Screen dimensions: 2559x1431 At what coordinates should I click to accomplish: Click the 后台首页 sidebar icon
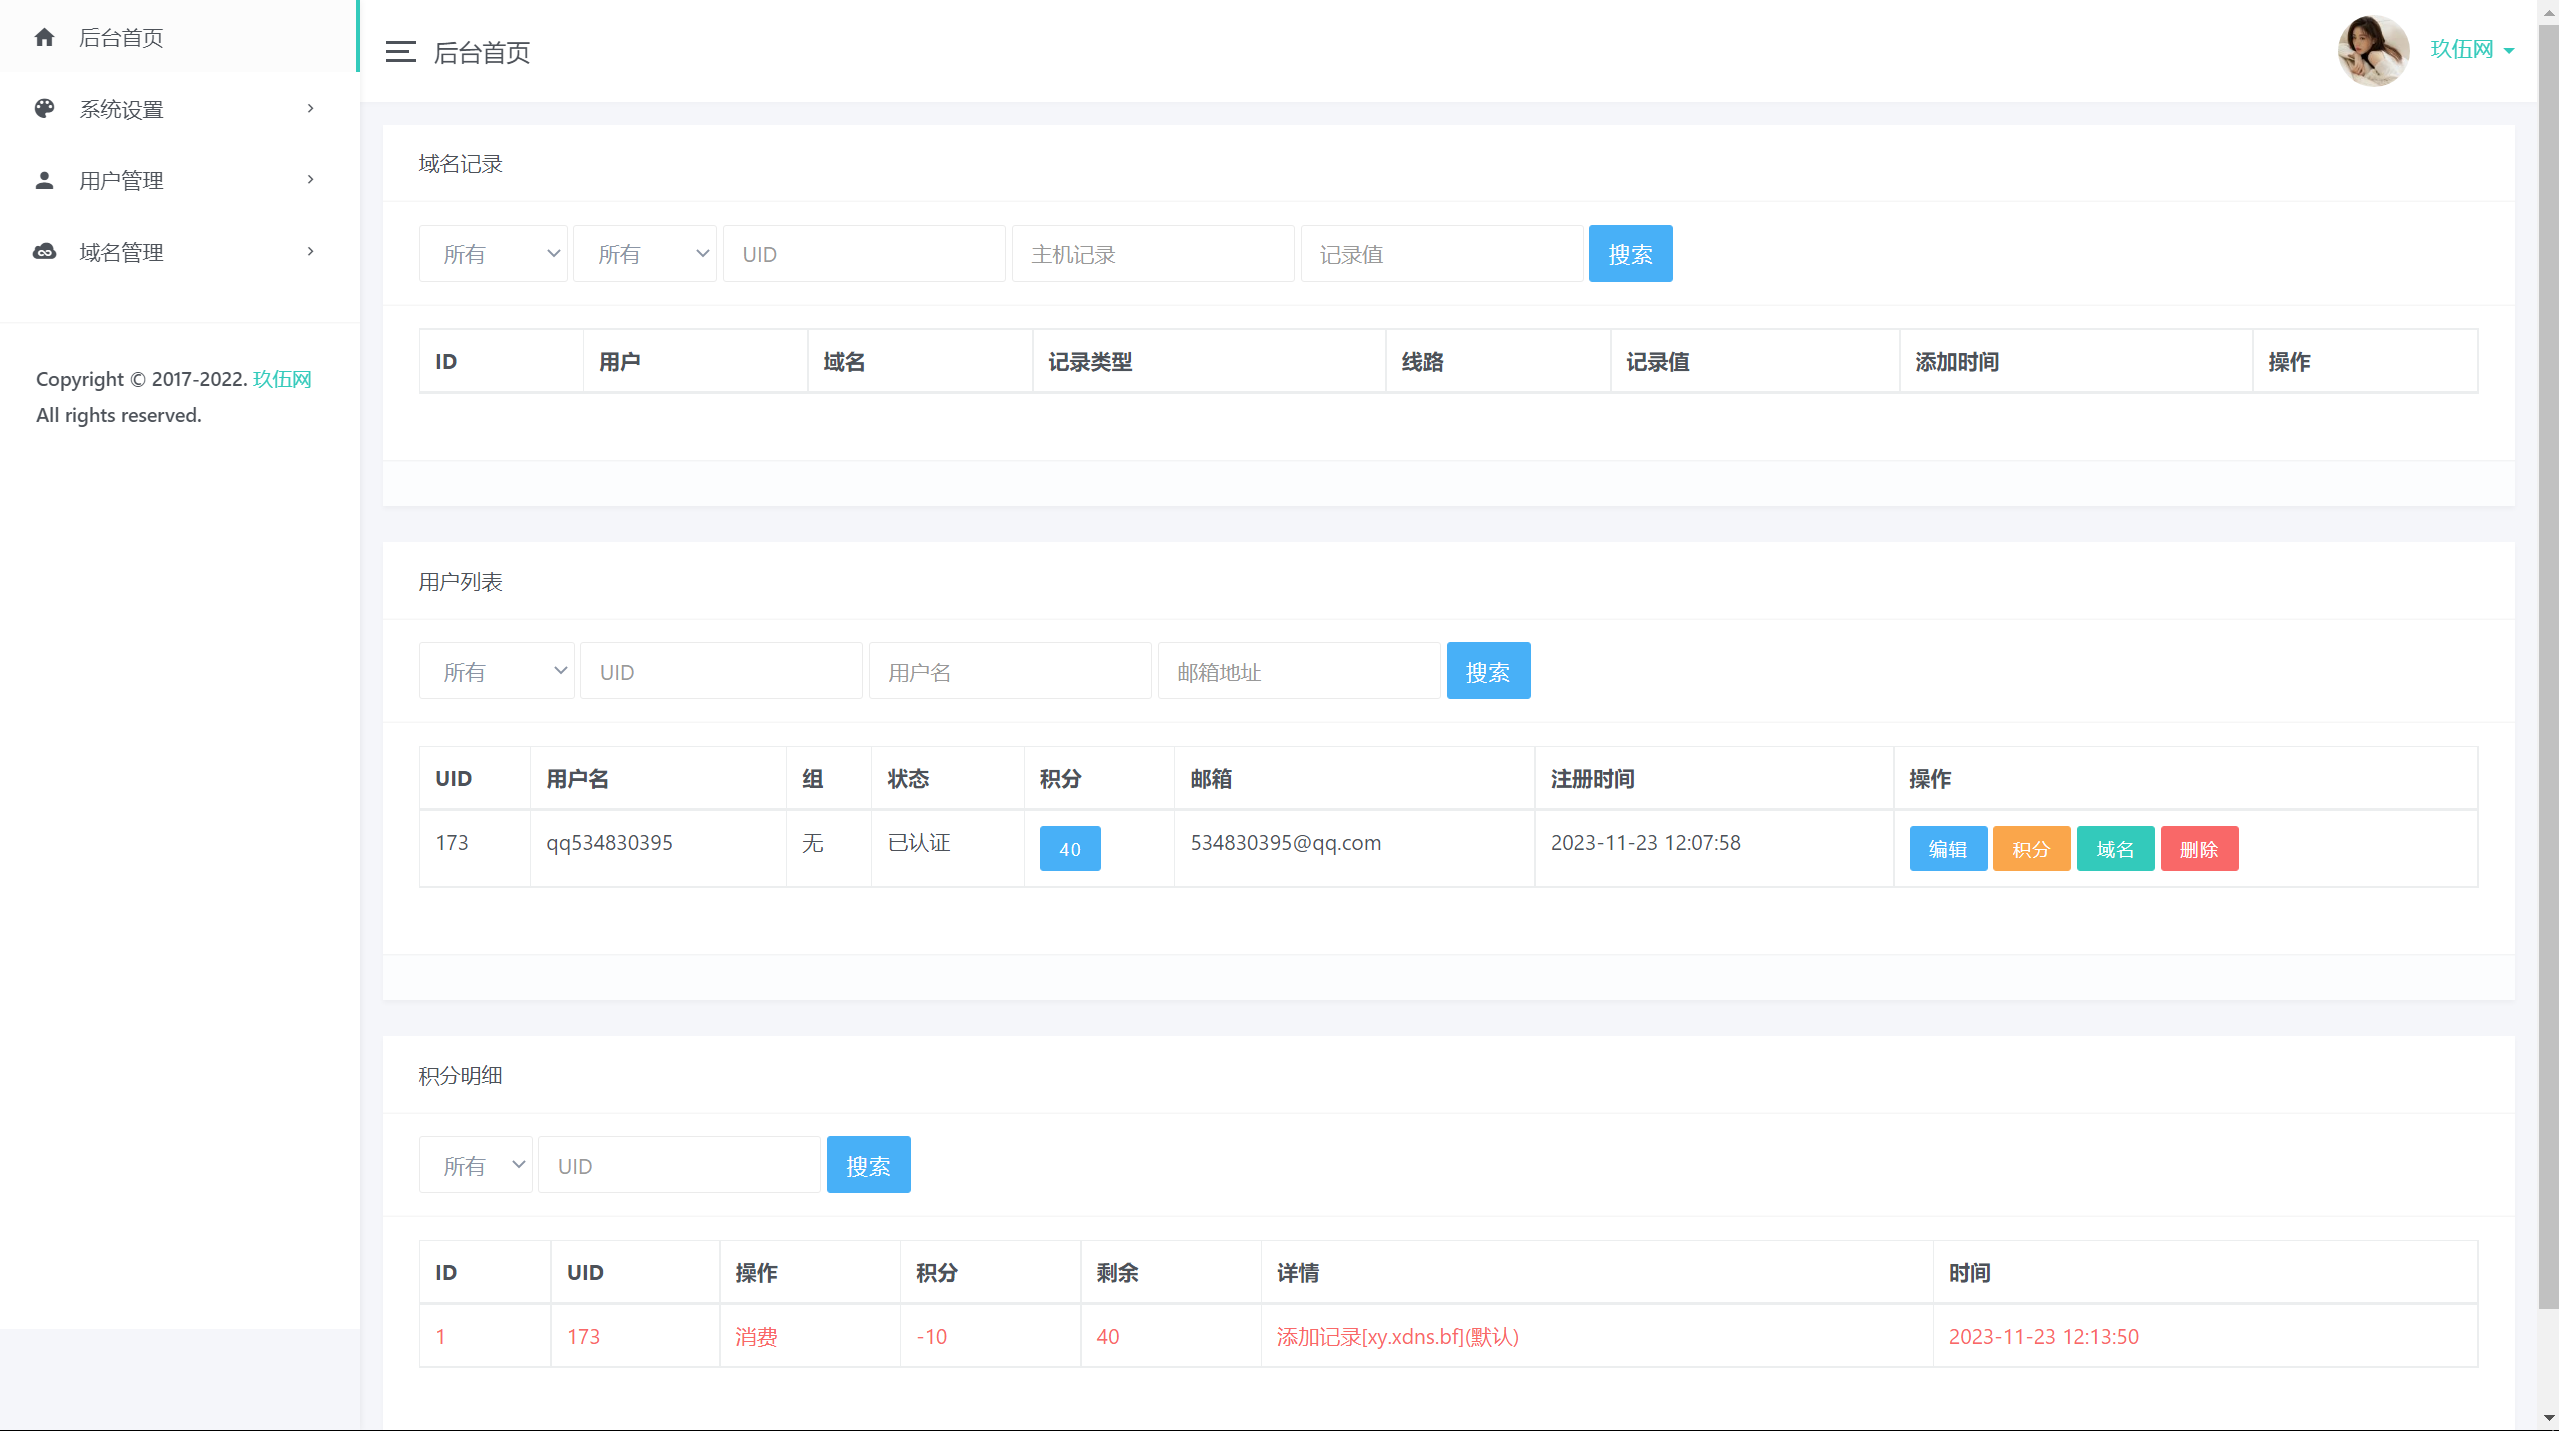(x=46, y=35)
